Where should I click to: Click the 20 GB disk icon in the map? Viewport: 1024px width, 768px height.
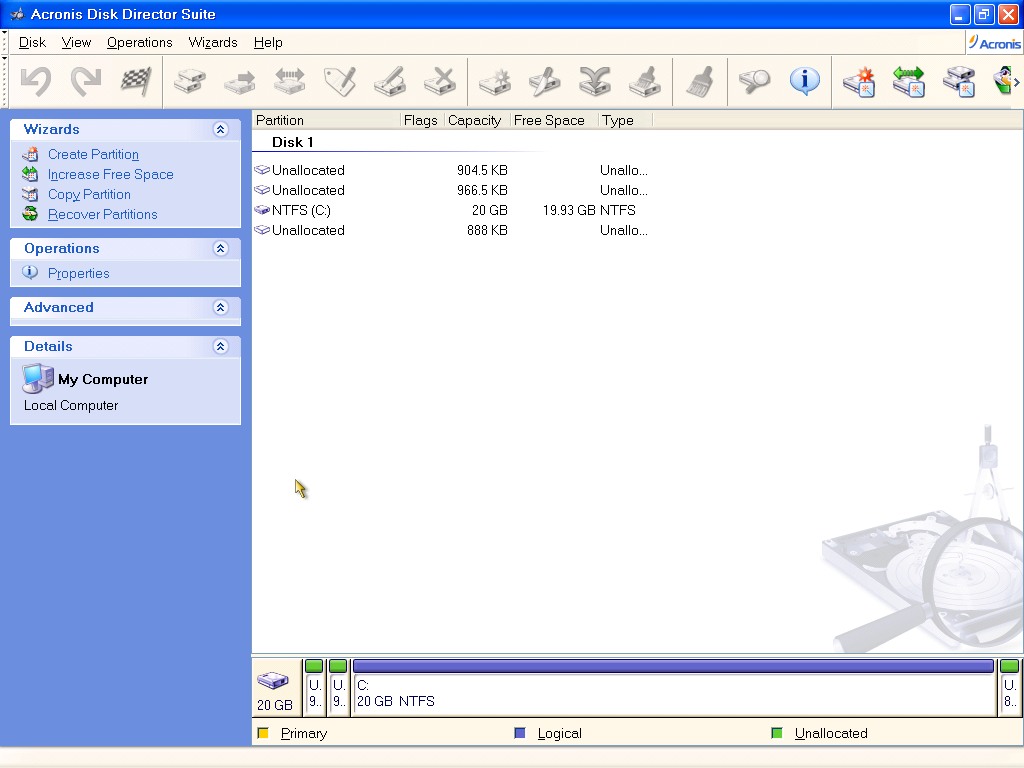click(x=273, y=681)
